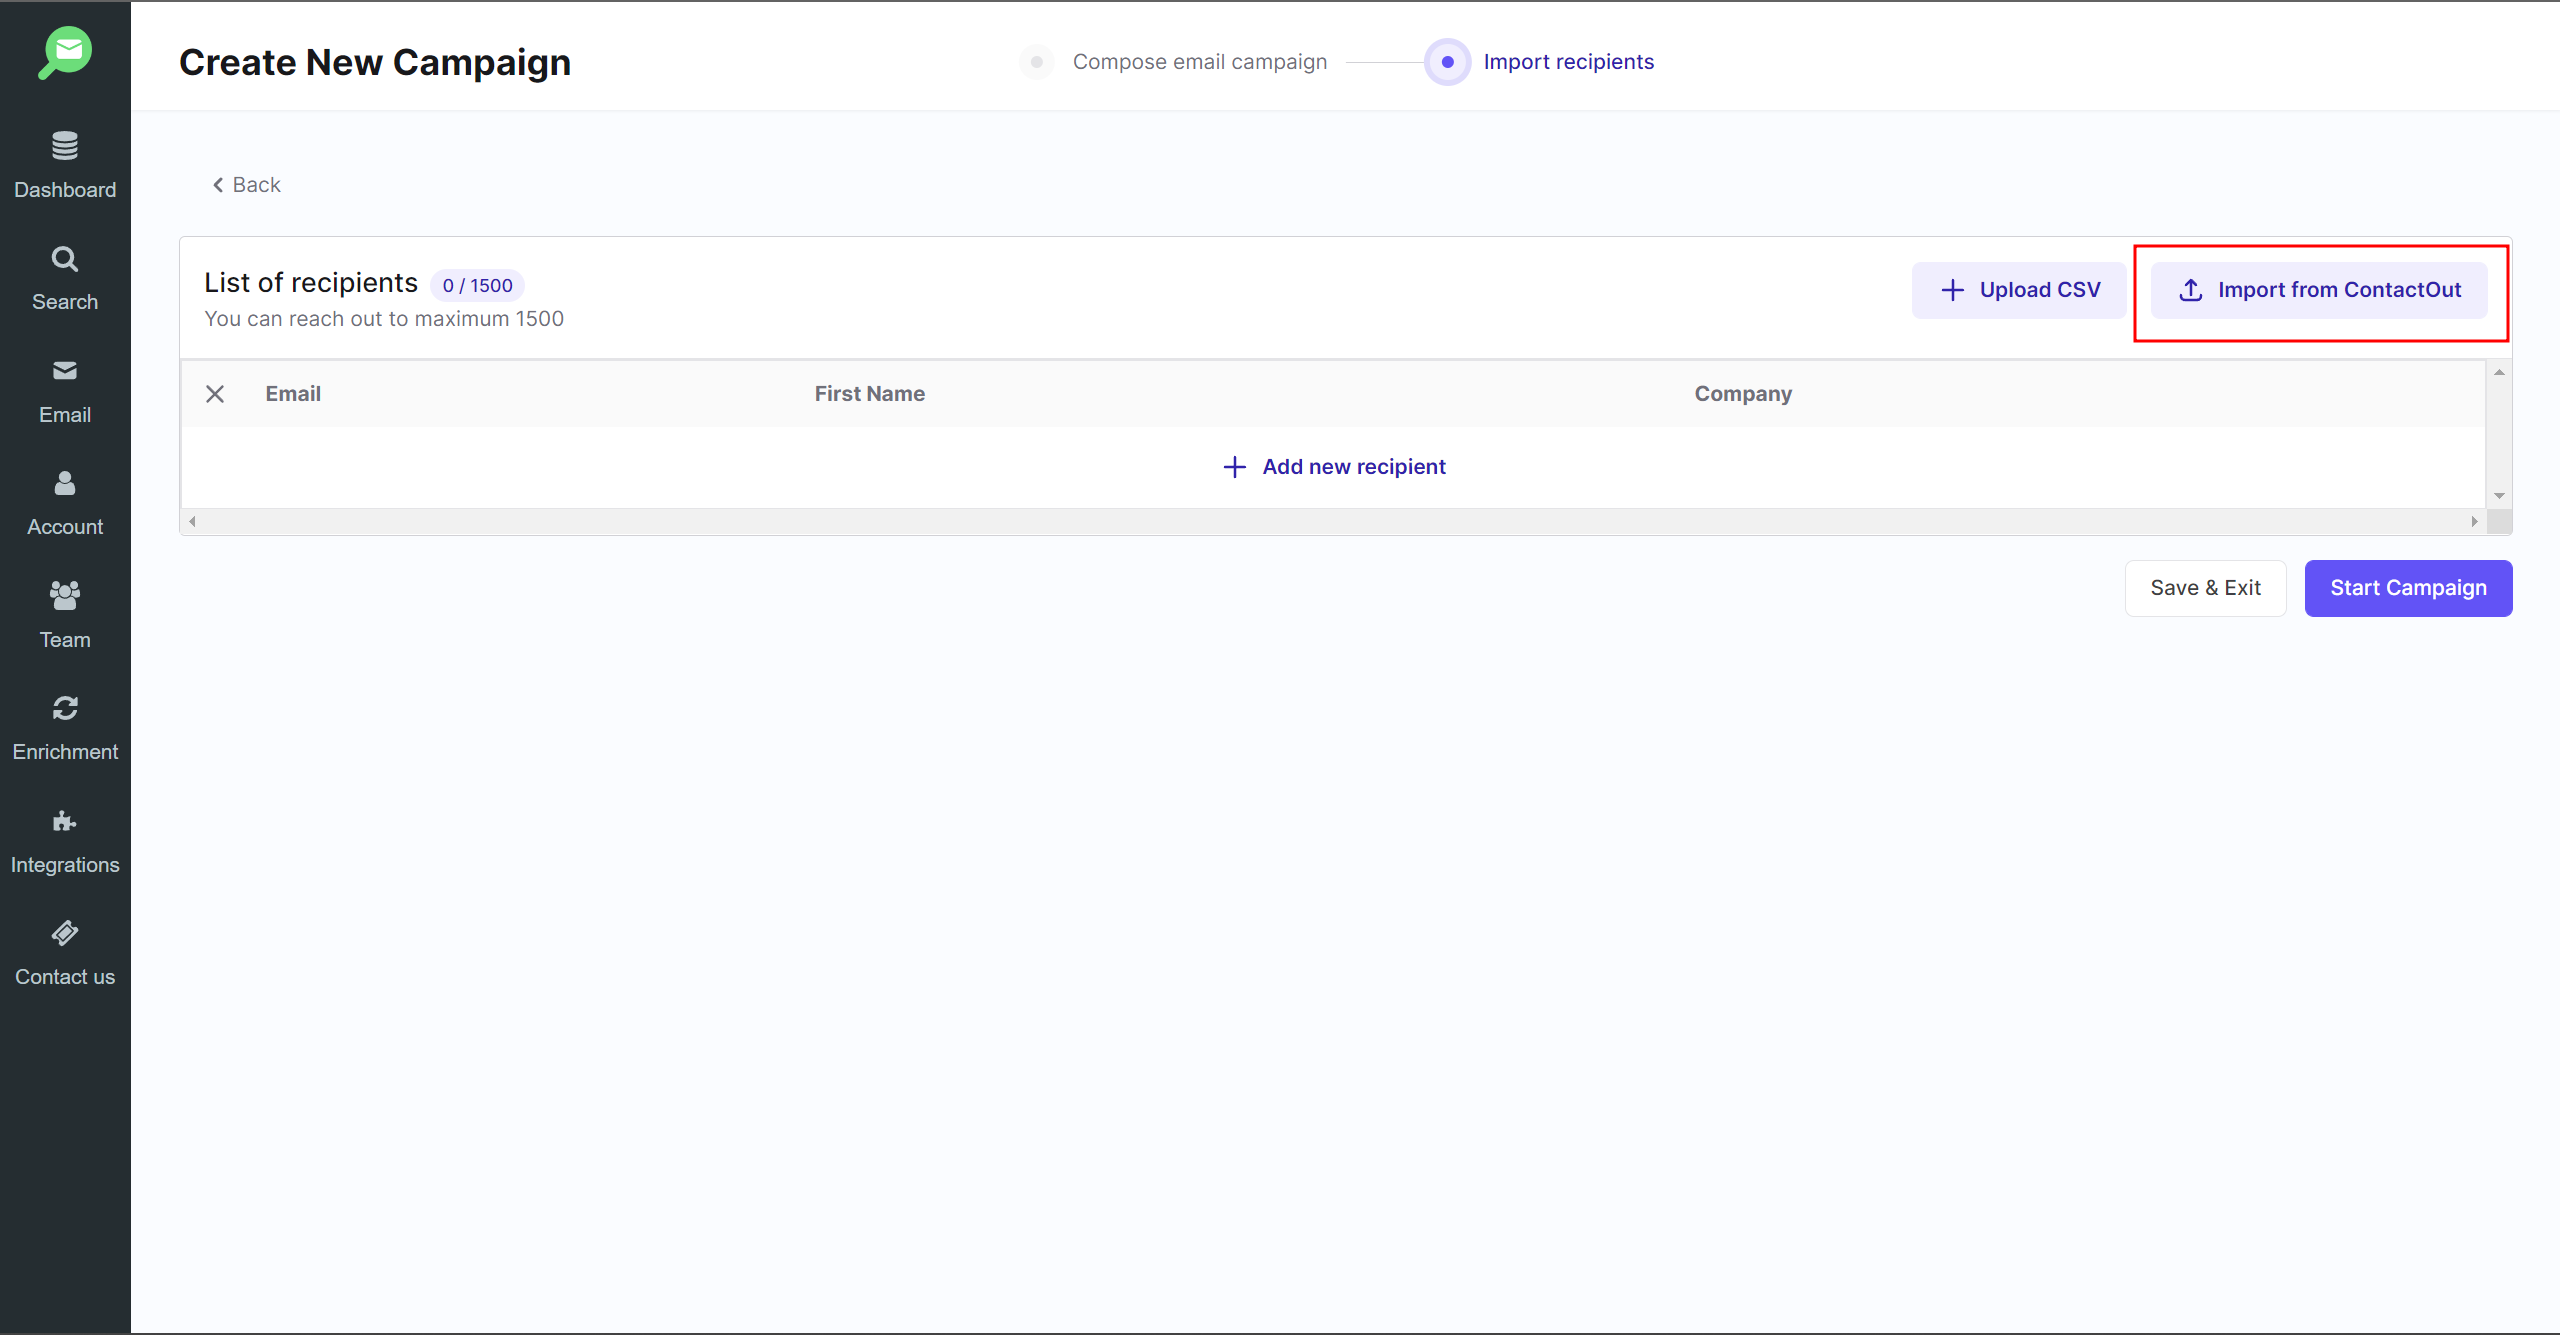Select the Import recipients step
The height and width of the screenshot is (1335, 2560).
click(1567, 62)
